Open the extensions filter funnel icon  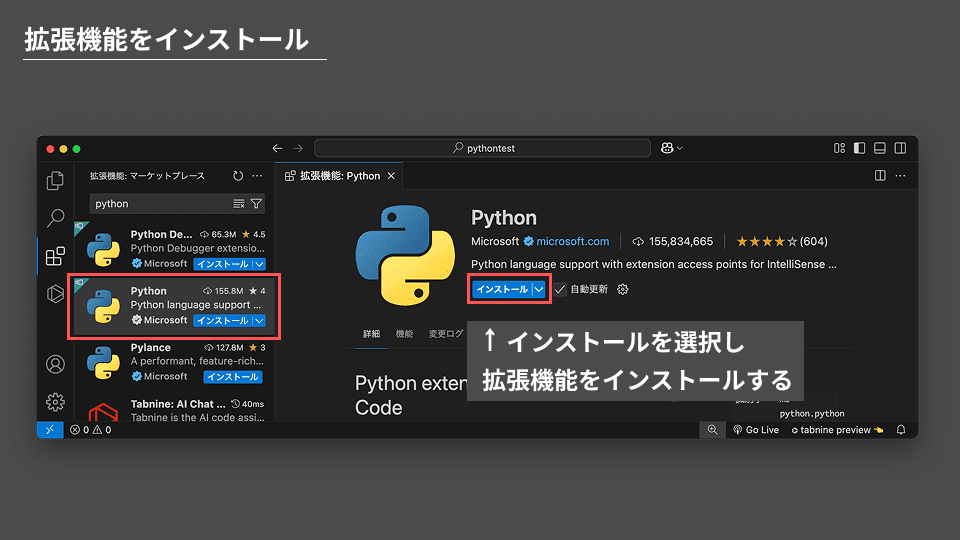257,204
